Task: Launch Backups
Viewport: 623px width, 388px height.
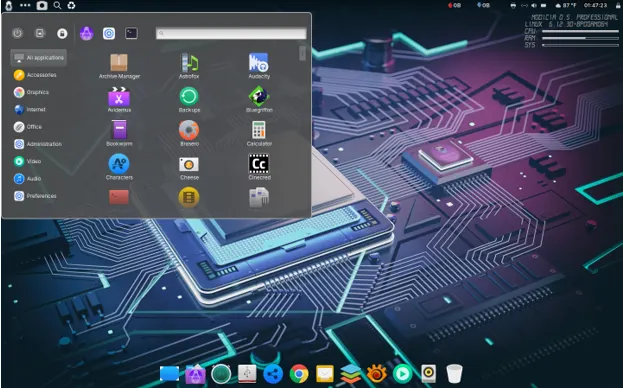Action: (x=189, y=100)
